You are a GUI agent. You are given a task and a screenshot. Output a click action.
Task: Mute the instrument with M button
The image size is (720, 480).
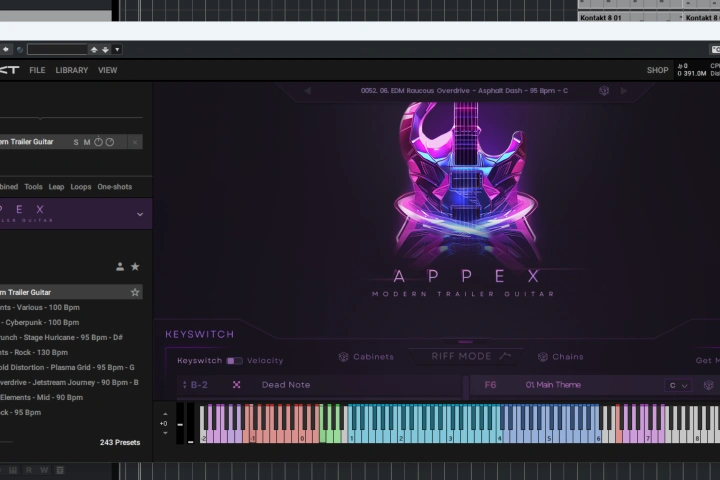[87, 142]
